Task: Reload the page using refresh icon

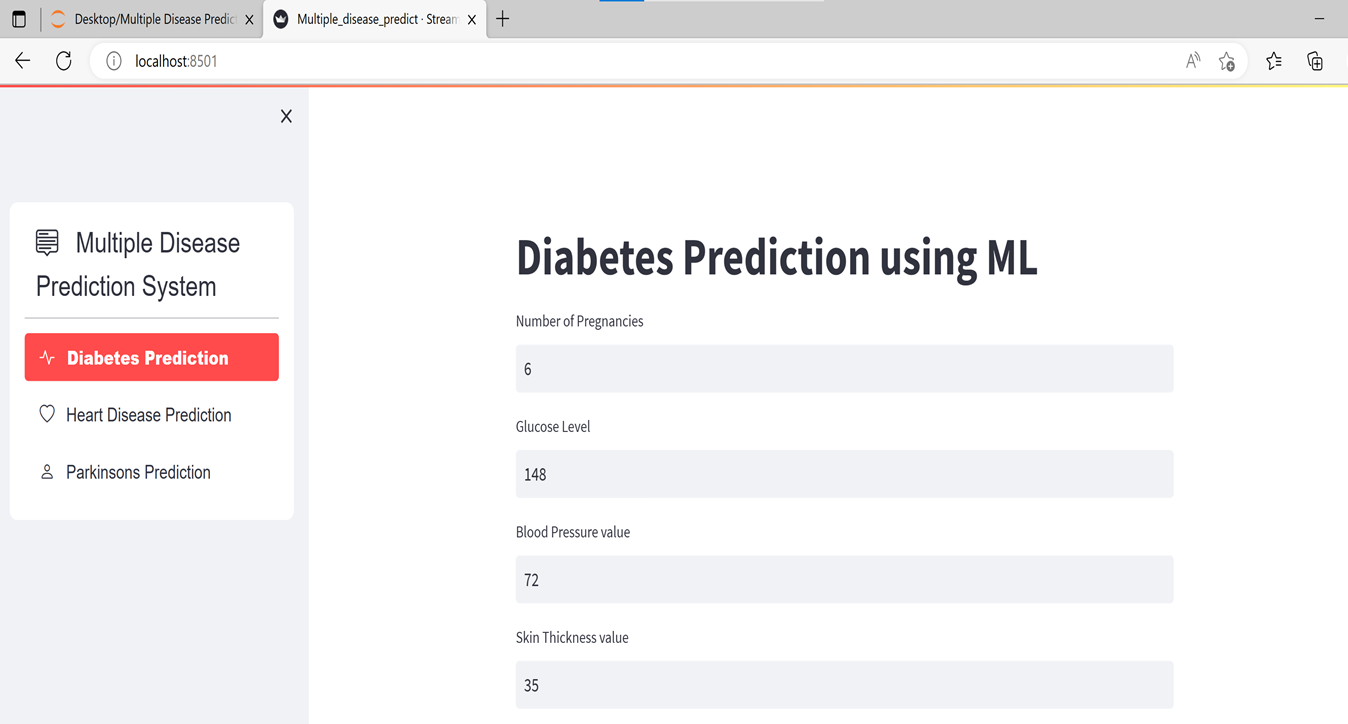Action: 64,61
